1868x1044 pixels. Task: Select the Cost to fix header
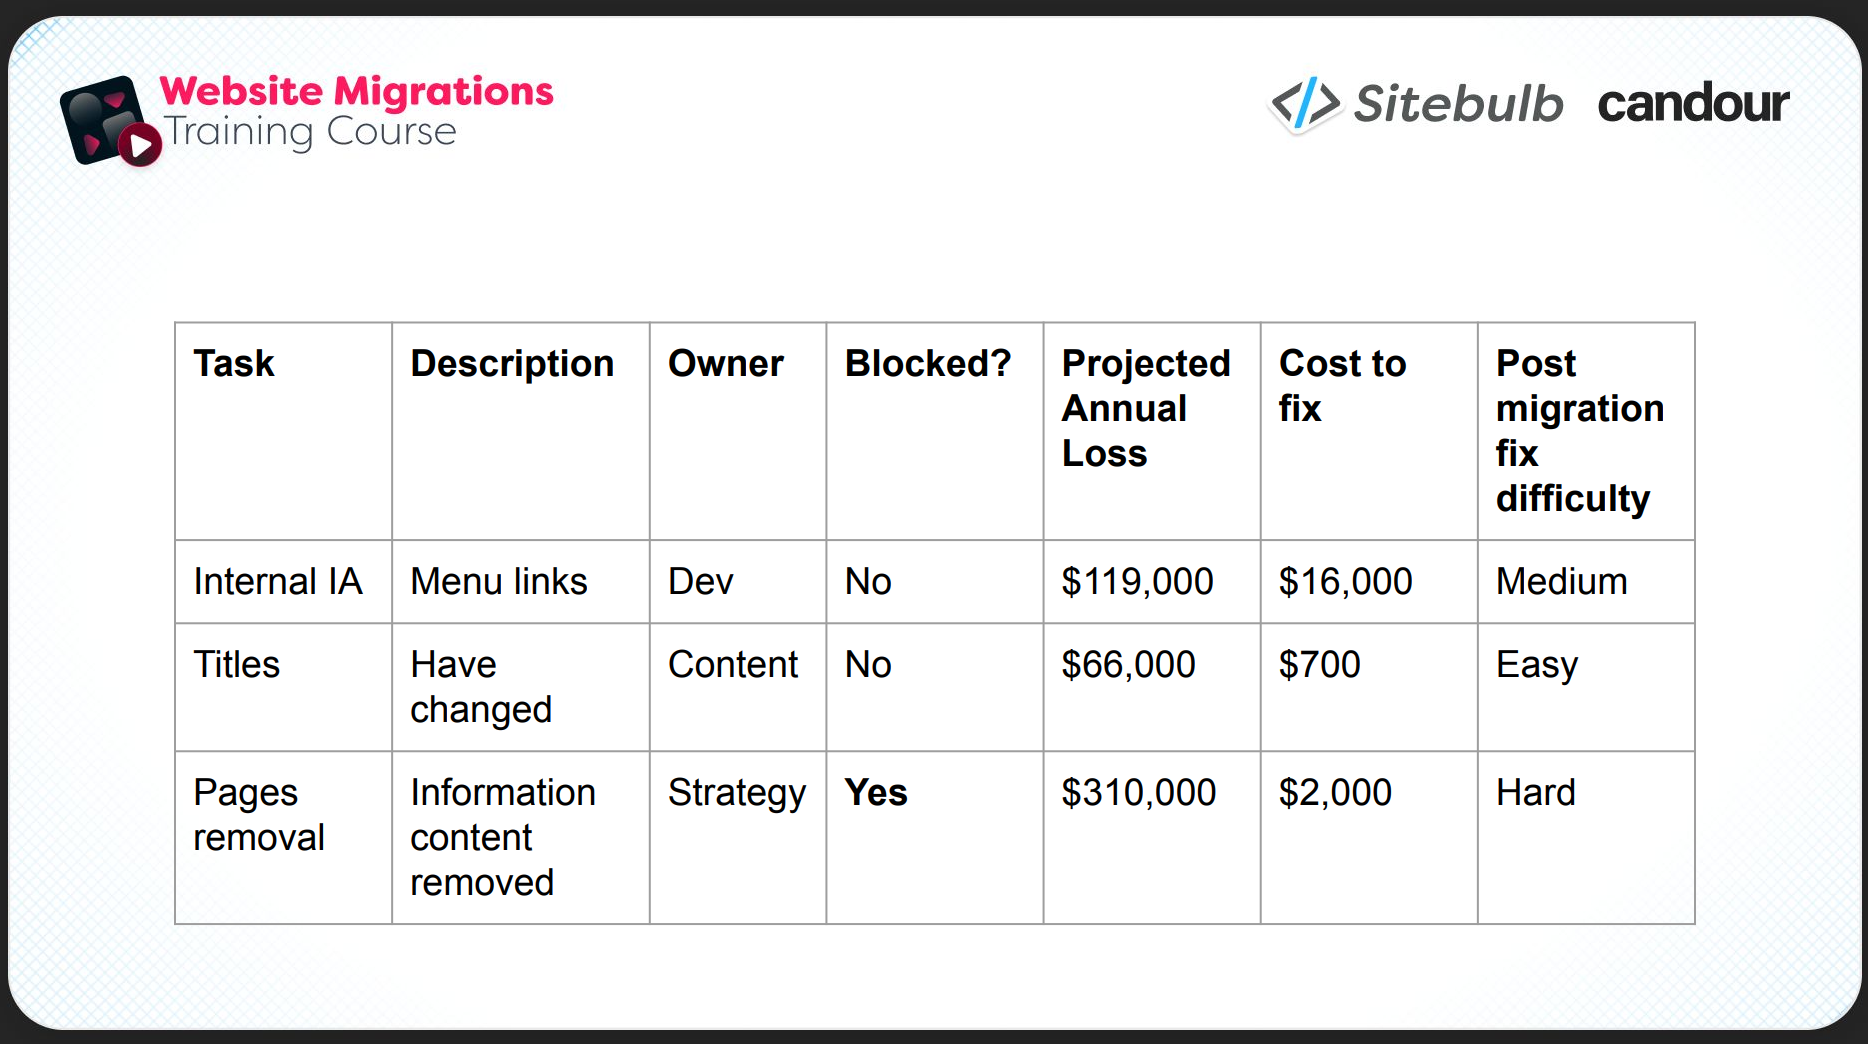click(1342, 386)
